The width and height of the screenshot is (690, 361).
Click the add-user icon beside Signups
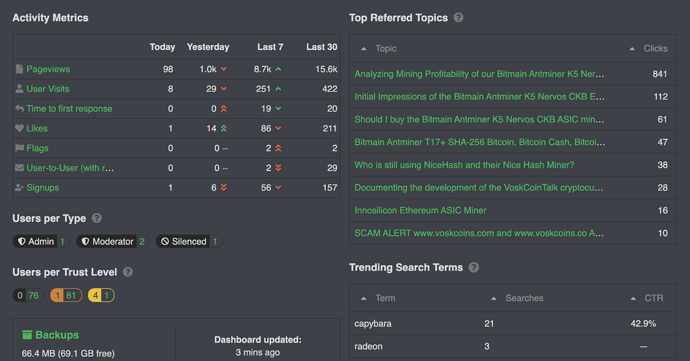(19, 188)
